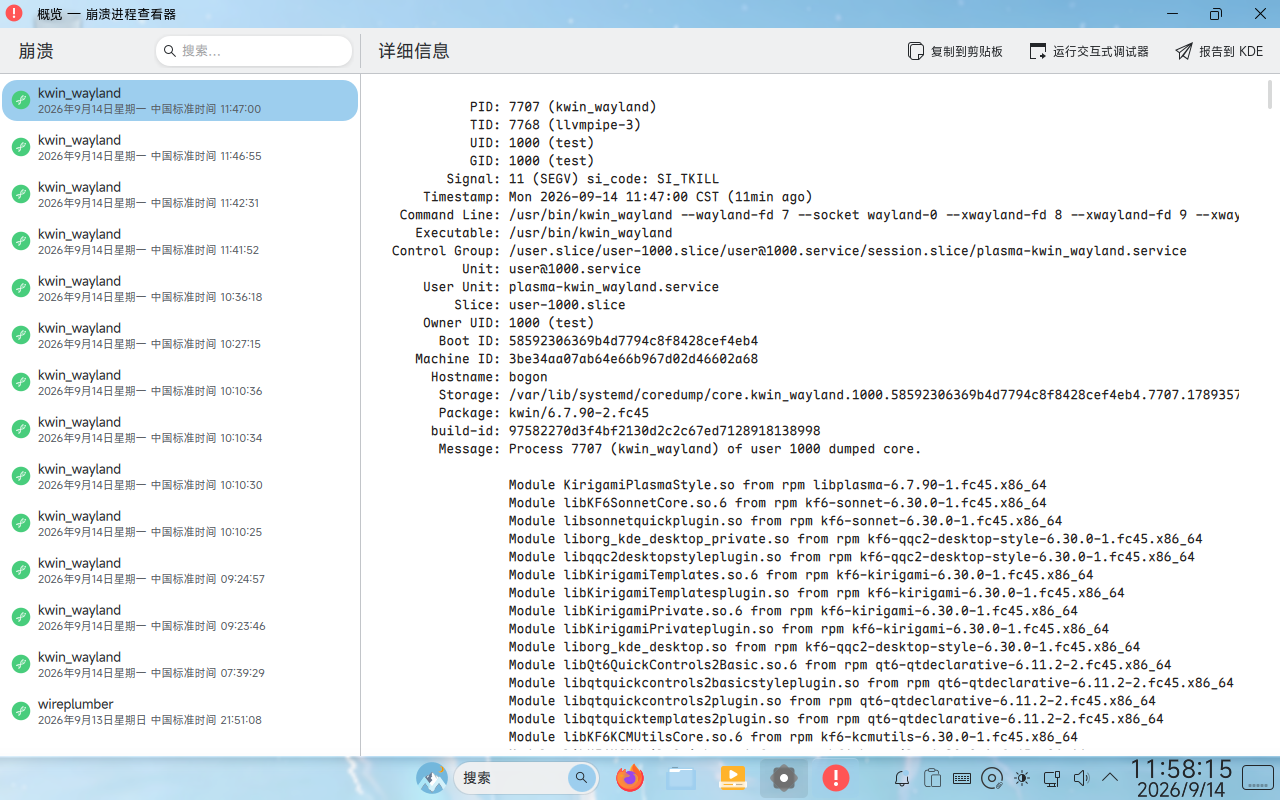This screenshot has width=1280, height=800.
Task: Open the system settings gear in the taskbar
Action: 784,778
